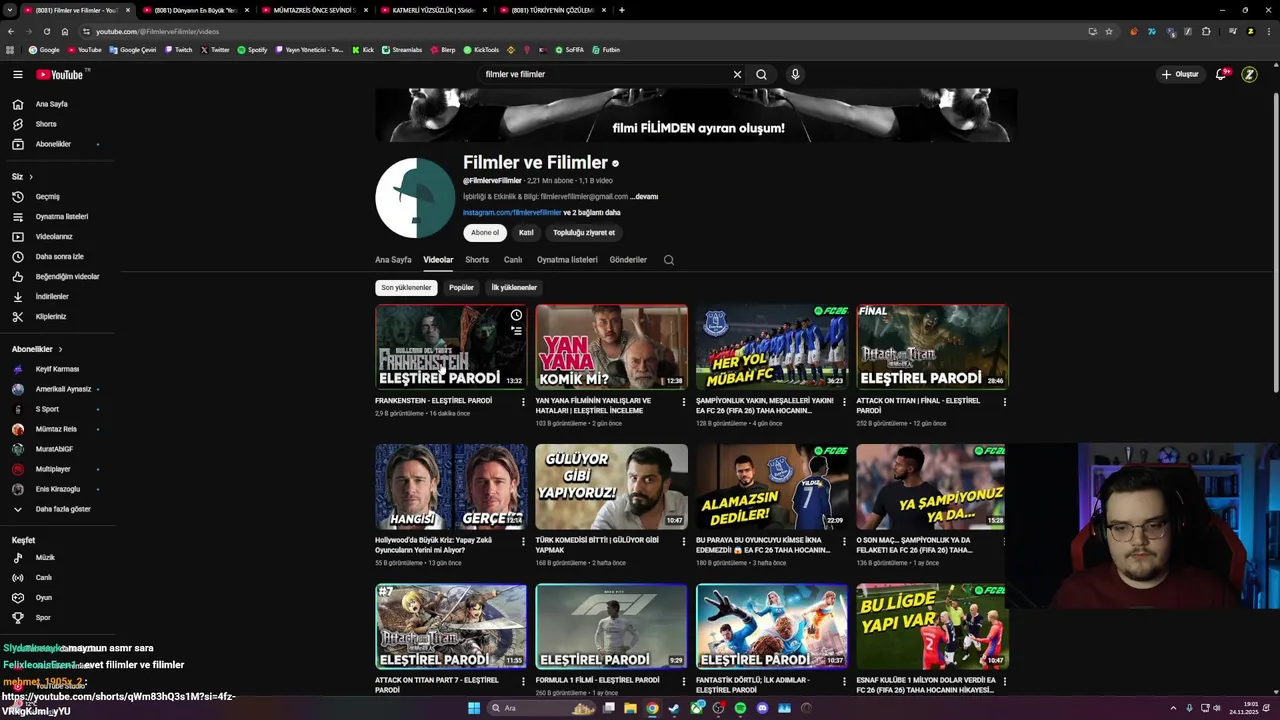Viewport: 1280px width, 720px height.
Task: Subscribe with the Abone ol button
Action: 485,233
